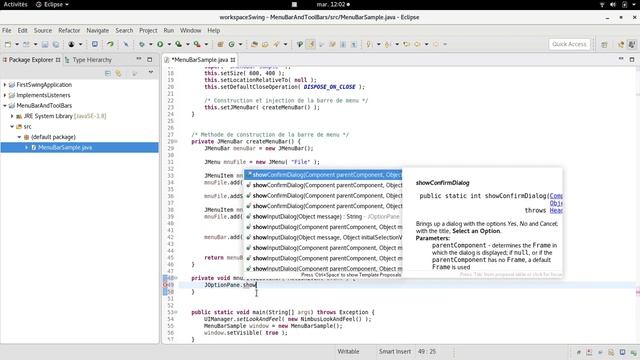Click the Next Annotation toolbar icon

pyautogui.click(x=369, y=44)
